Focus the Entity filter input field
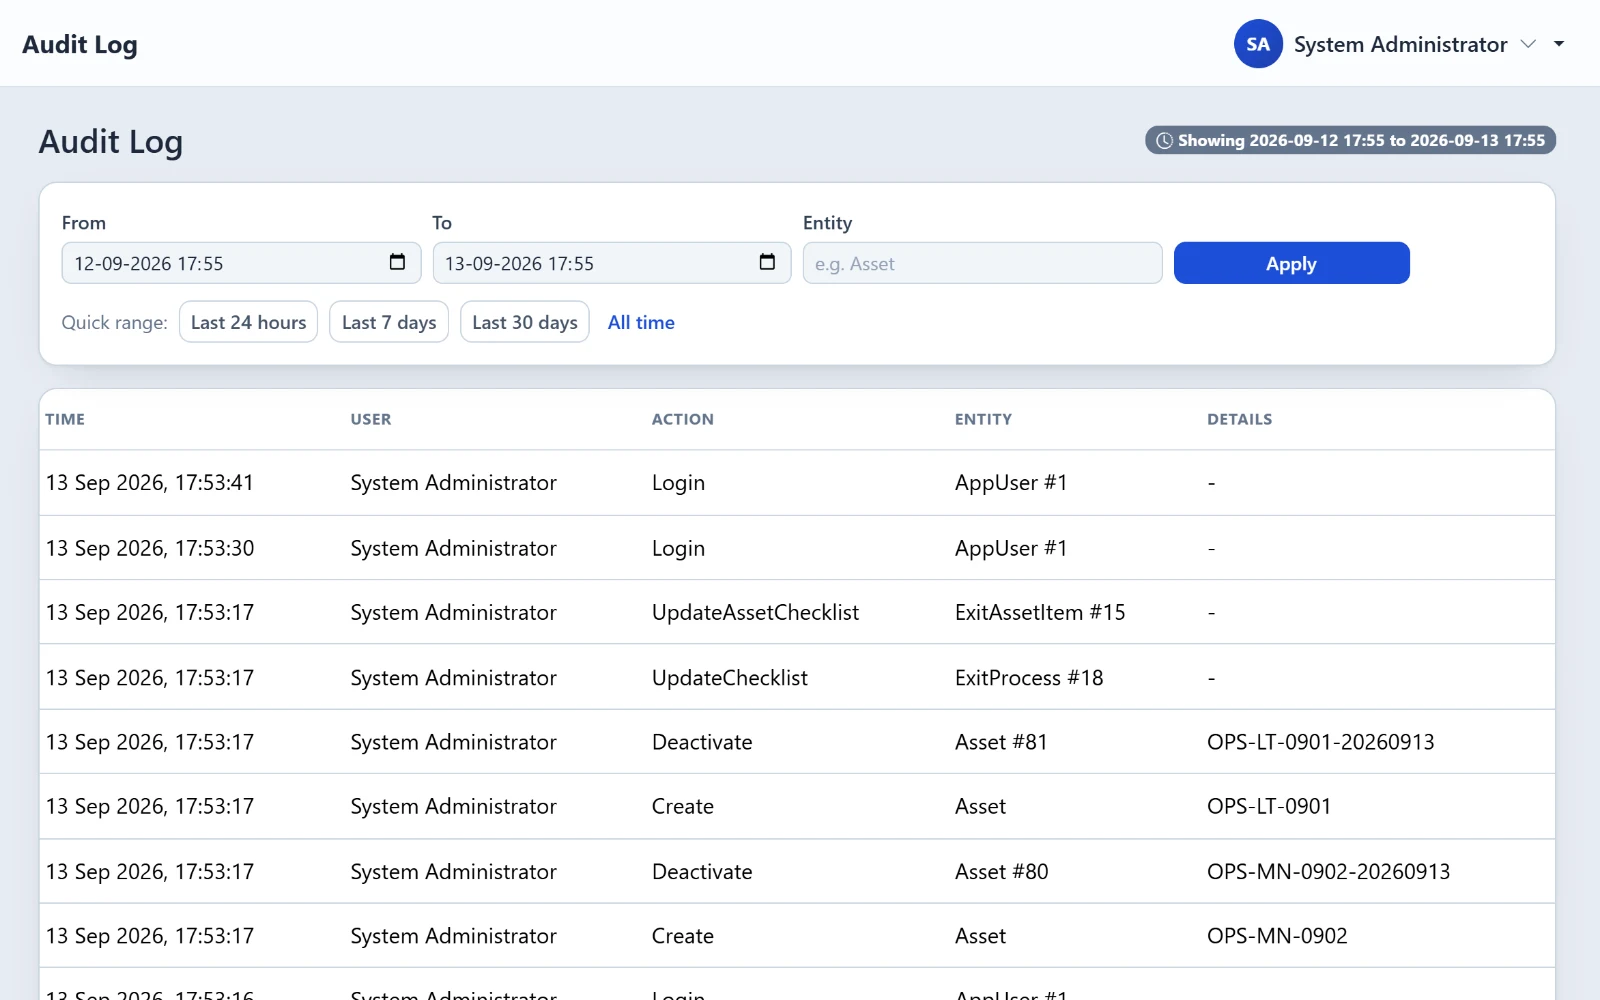Image resolution: width=1600 pixels, height=1000 pixels. point(982,263)
